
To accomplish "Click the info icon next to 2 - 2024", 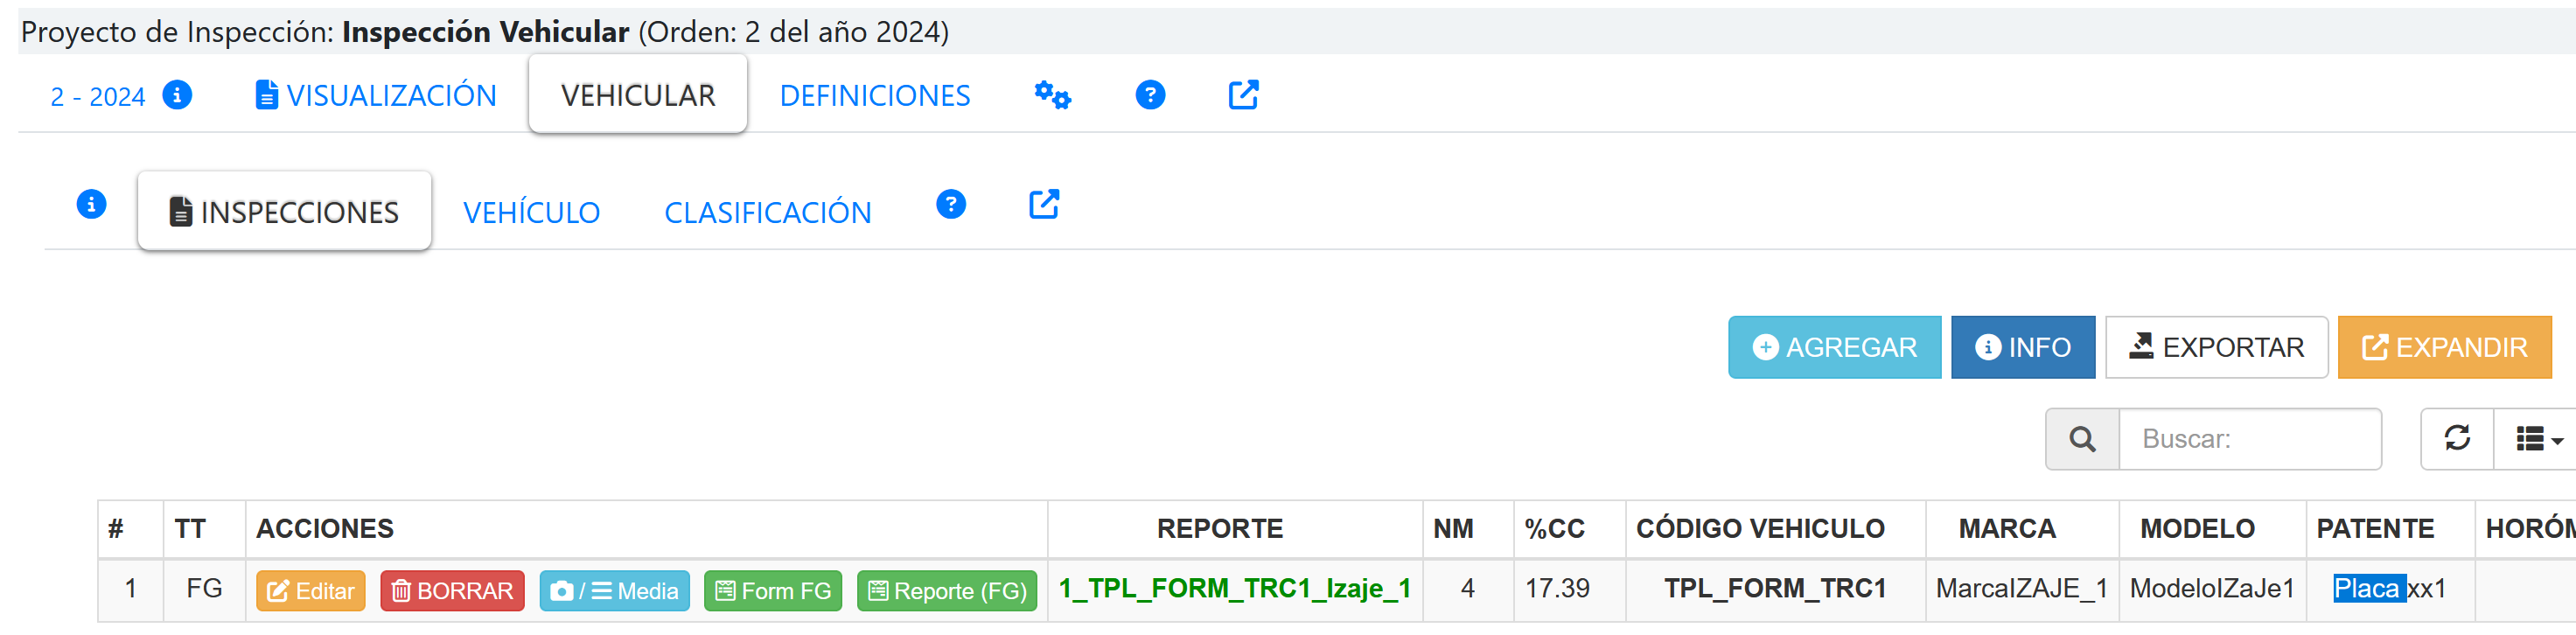I will click(x=177, y=95).
